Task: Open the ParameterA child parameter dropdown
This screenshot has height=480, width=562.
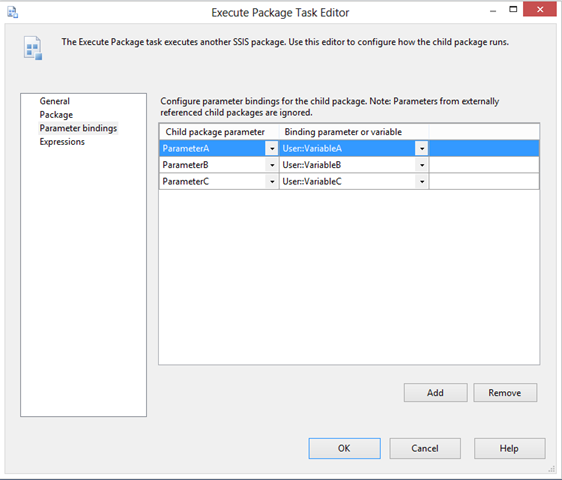Action: click(272, 148)
